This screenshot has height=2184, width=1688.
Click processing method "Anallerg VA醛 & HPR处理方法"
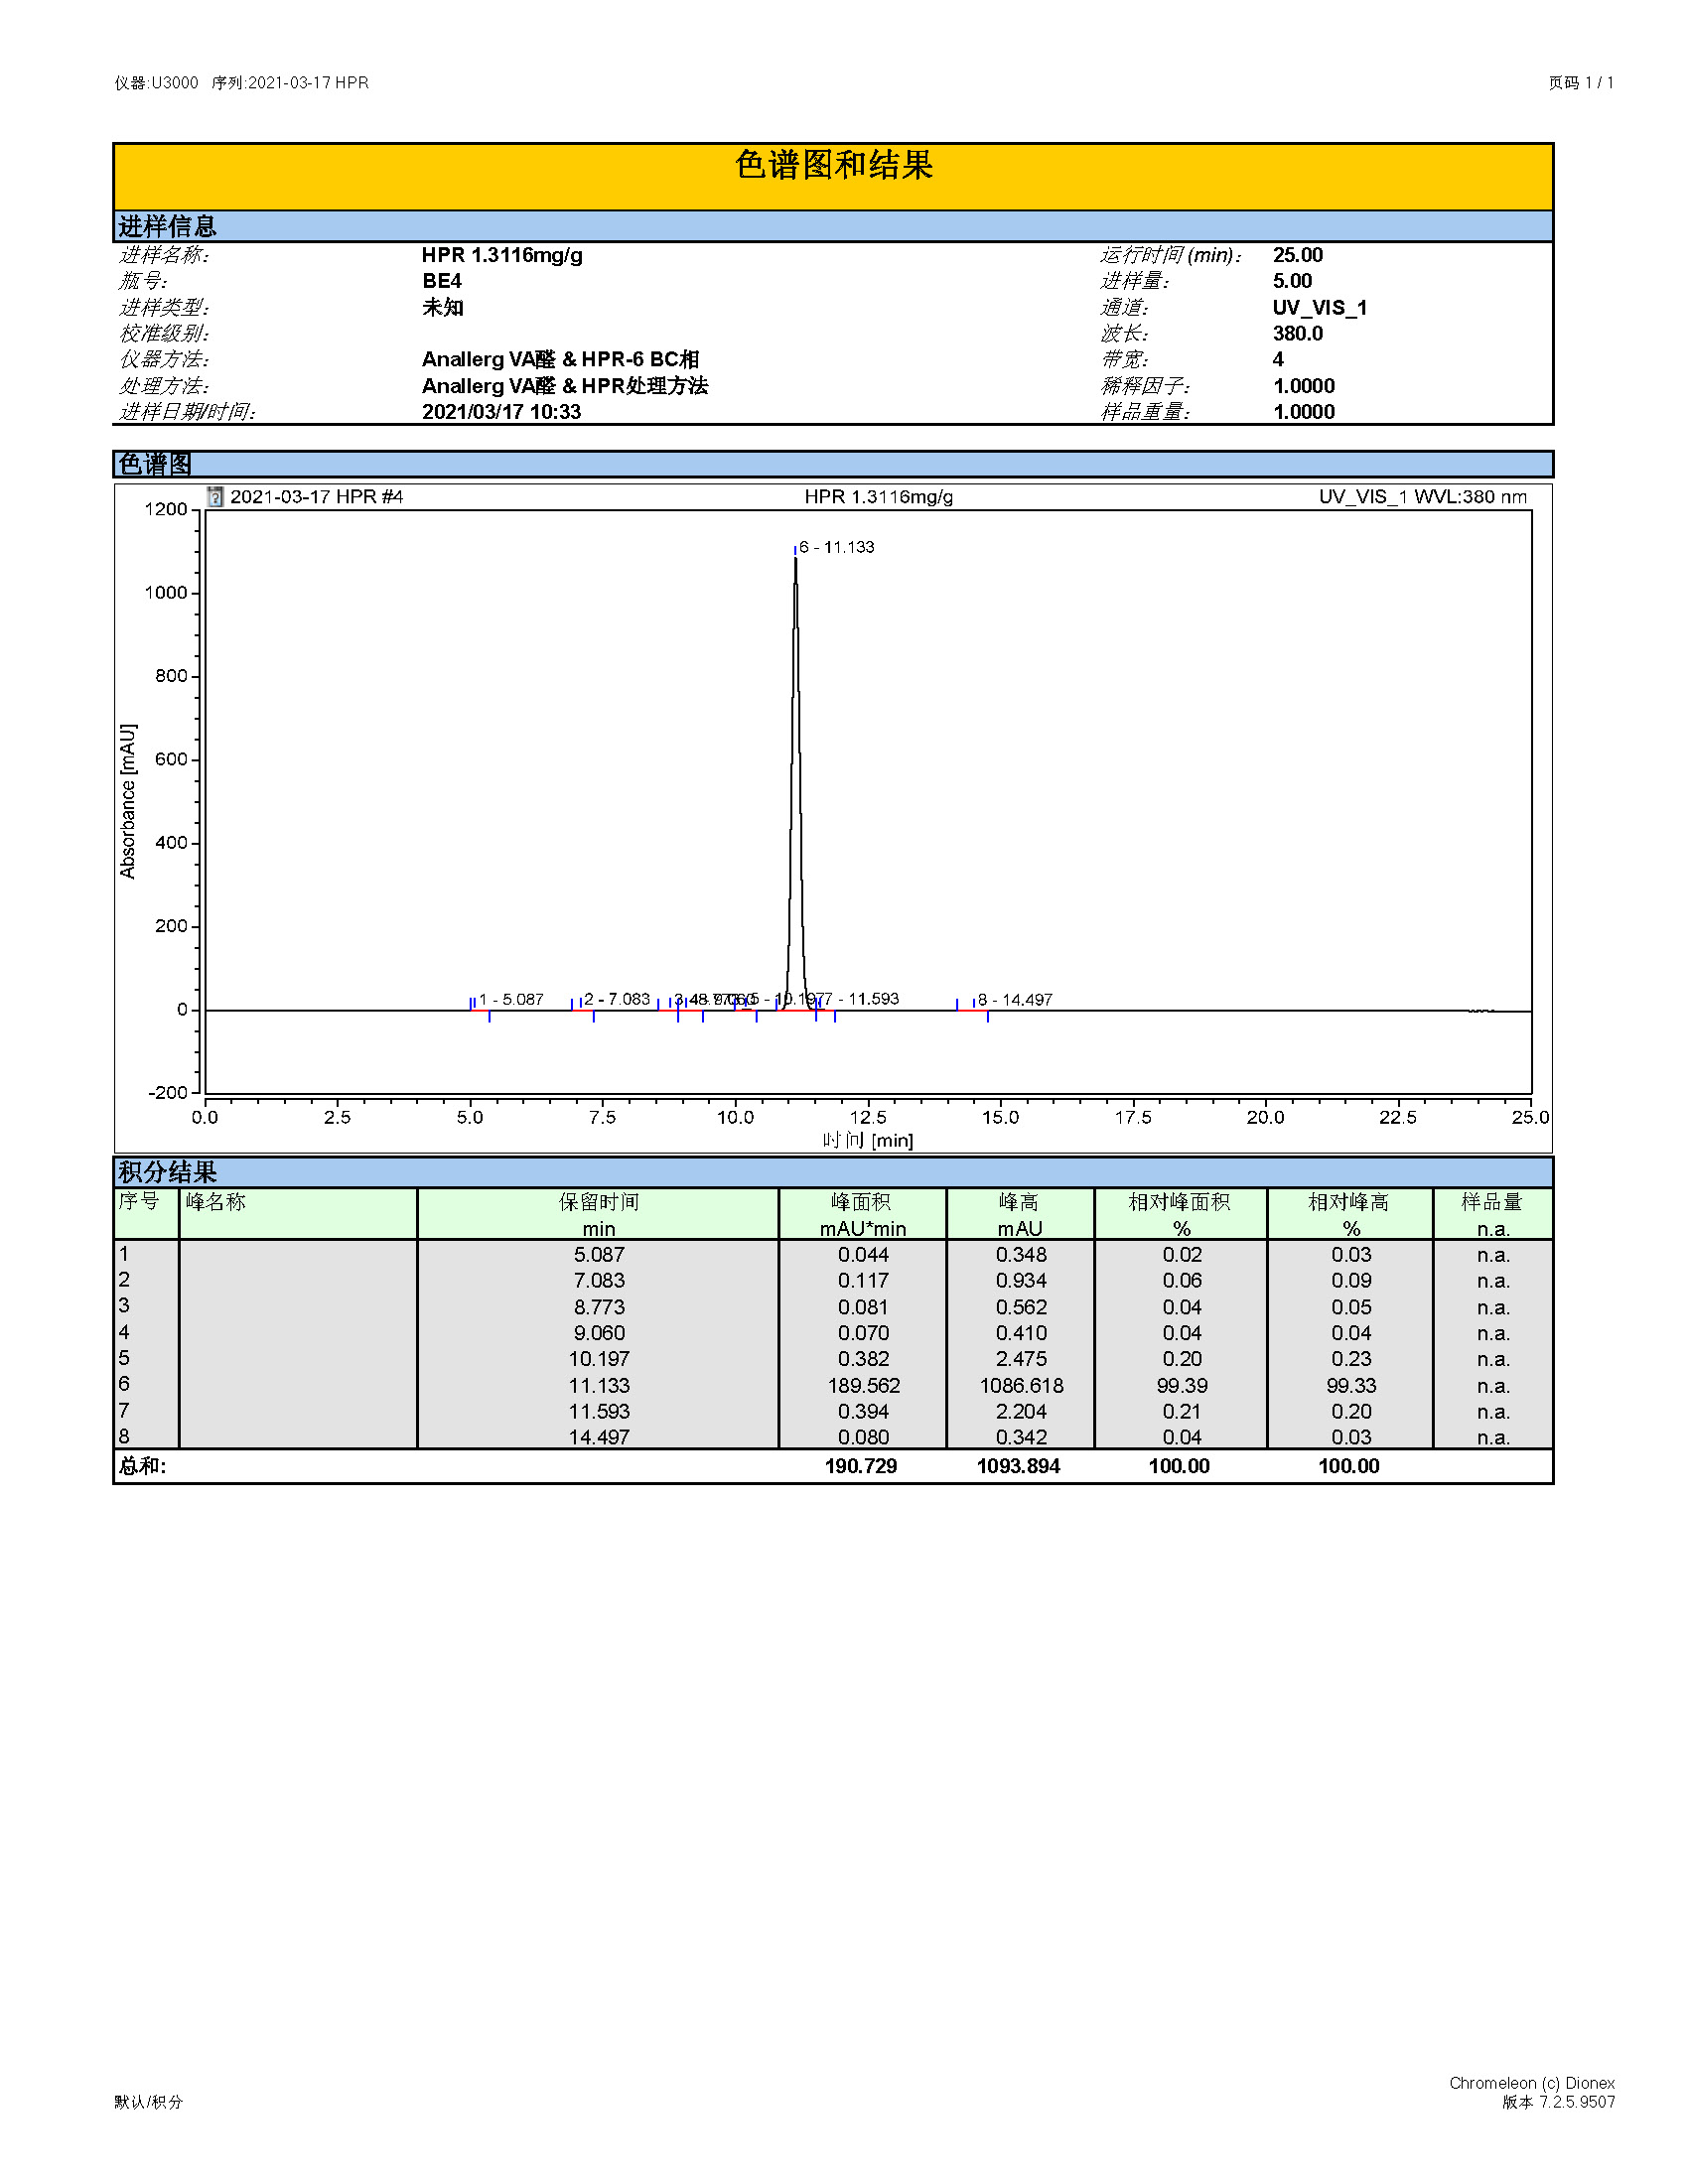click(x=565, y=386)
